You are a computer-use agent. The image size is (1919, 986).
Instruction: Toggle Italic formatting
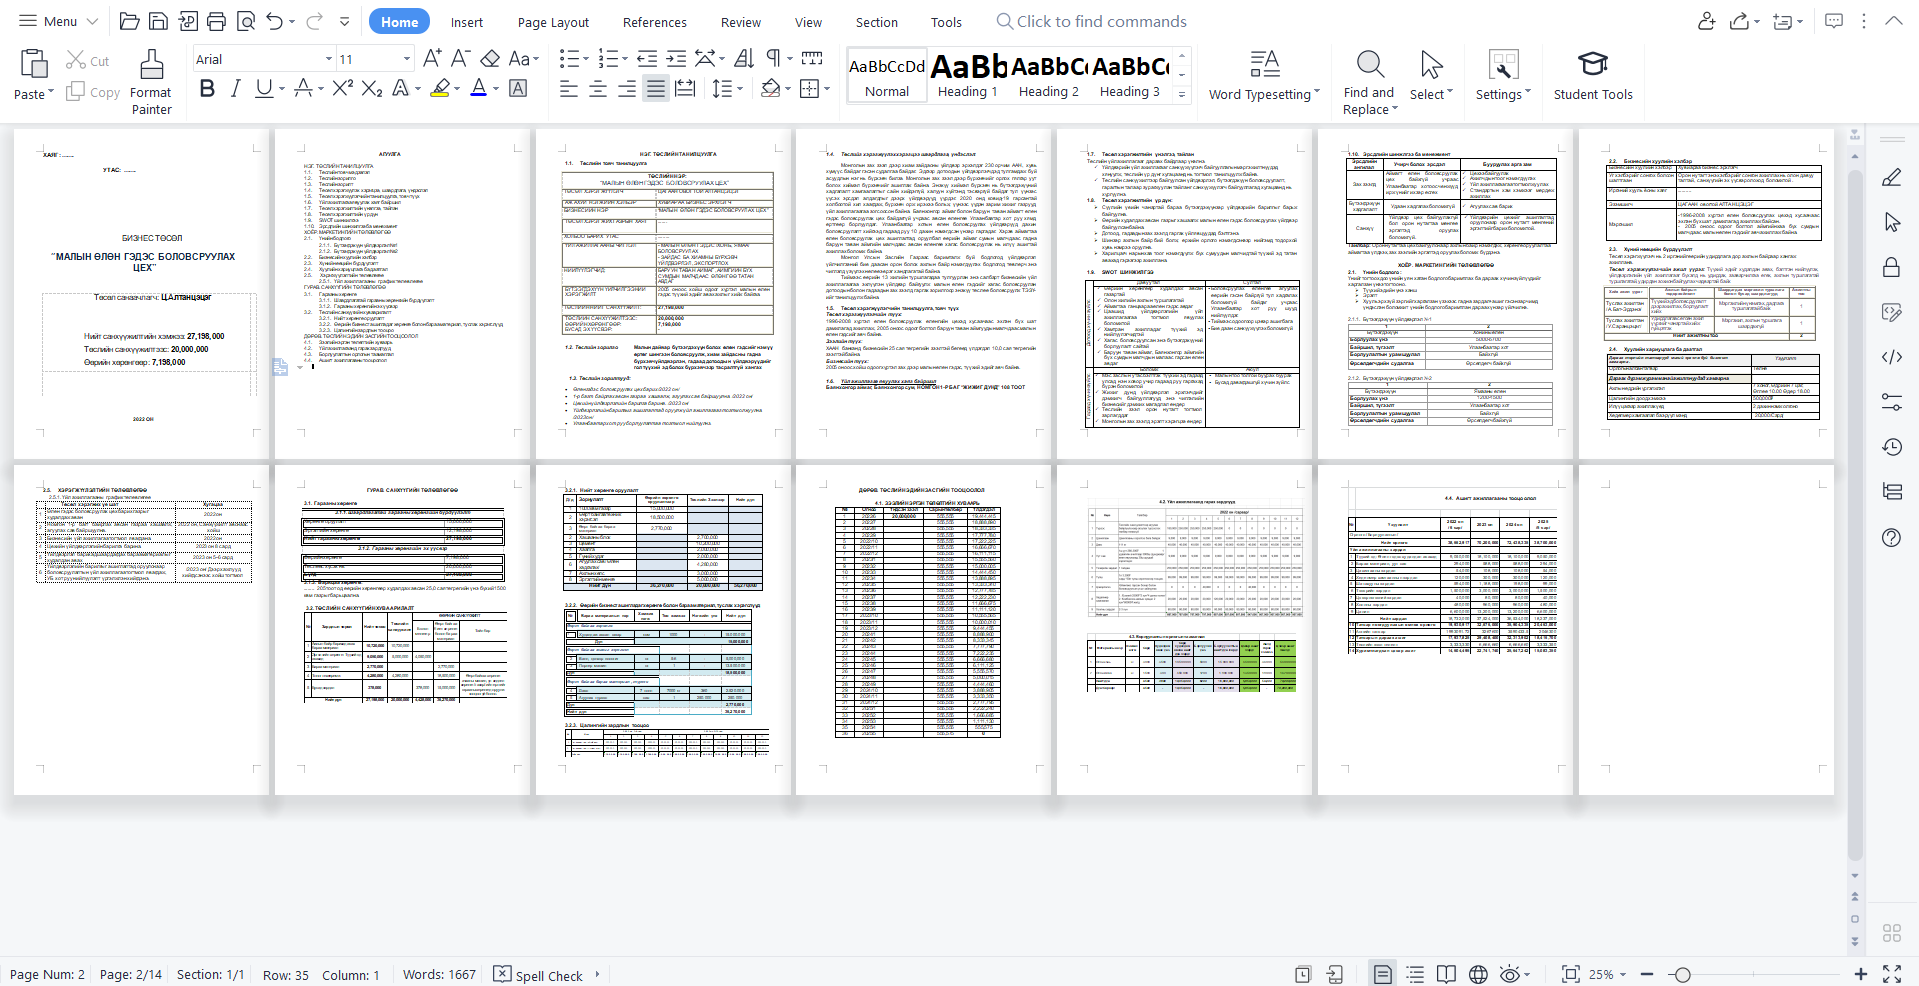235,89
